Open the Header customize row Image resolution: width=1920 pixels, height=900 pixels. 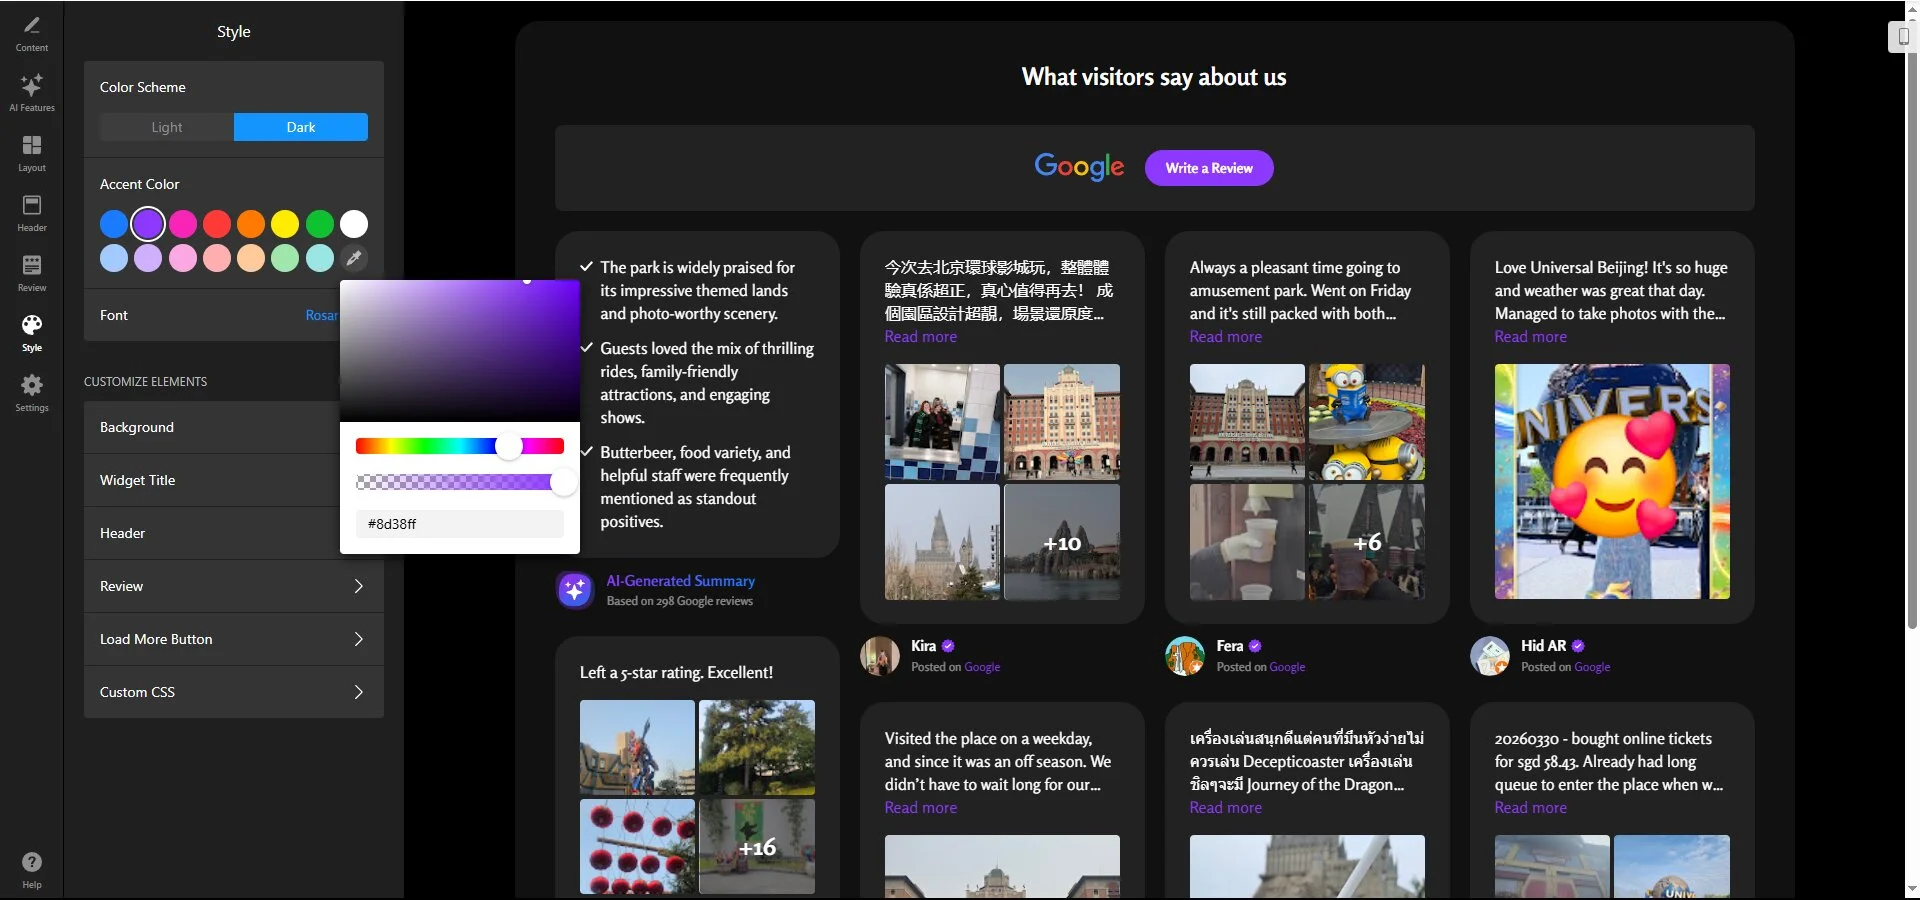pos(212,533)
